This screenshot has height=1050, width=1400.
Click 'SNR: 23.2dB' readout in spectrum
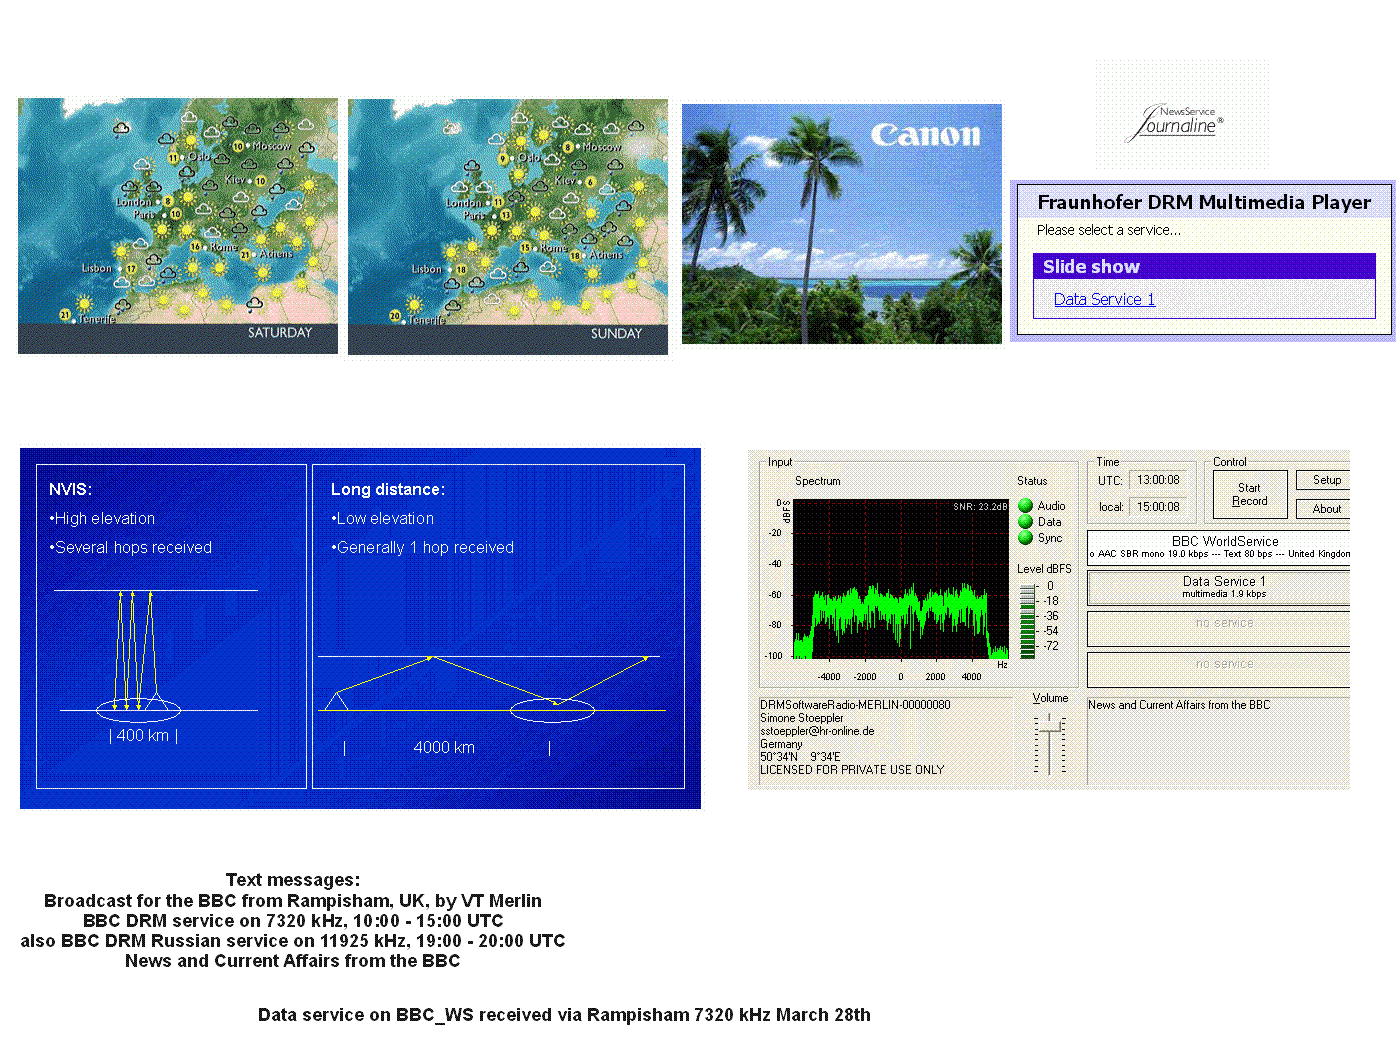[x=980, y=507]
